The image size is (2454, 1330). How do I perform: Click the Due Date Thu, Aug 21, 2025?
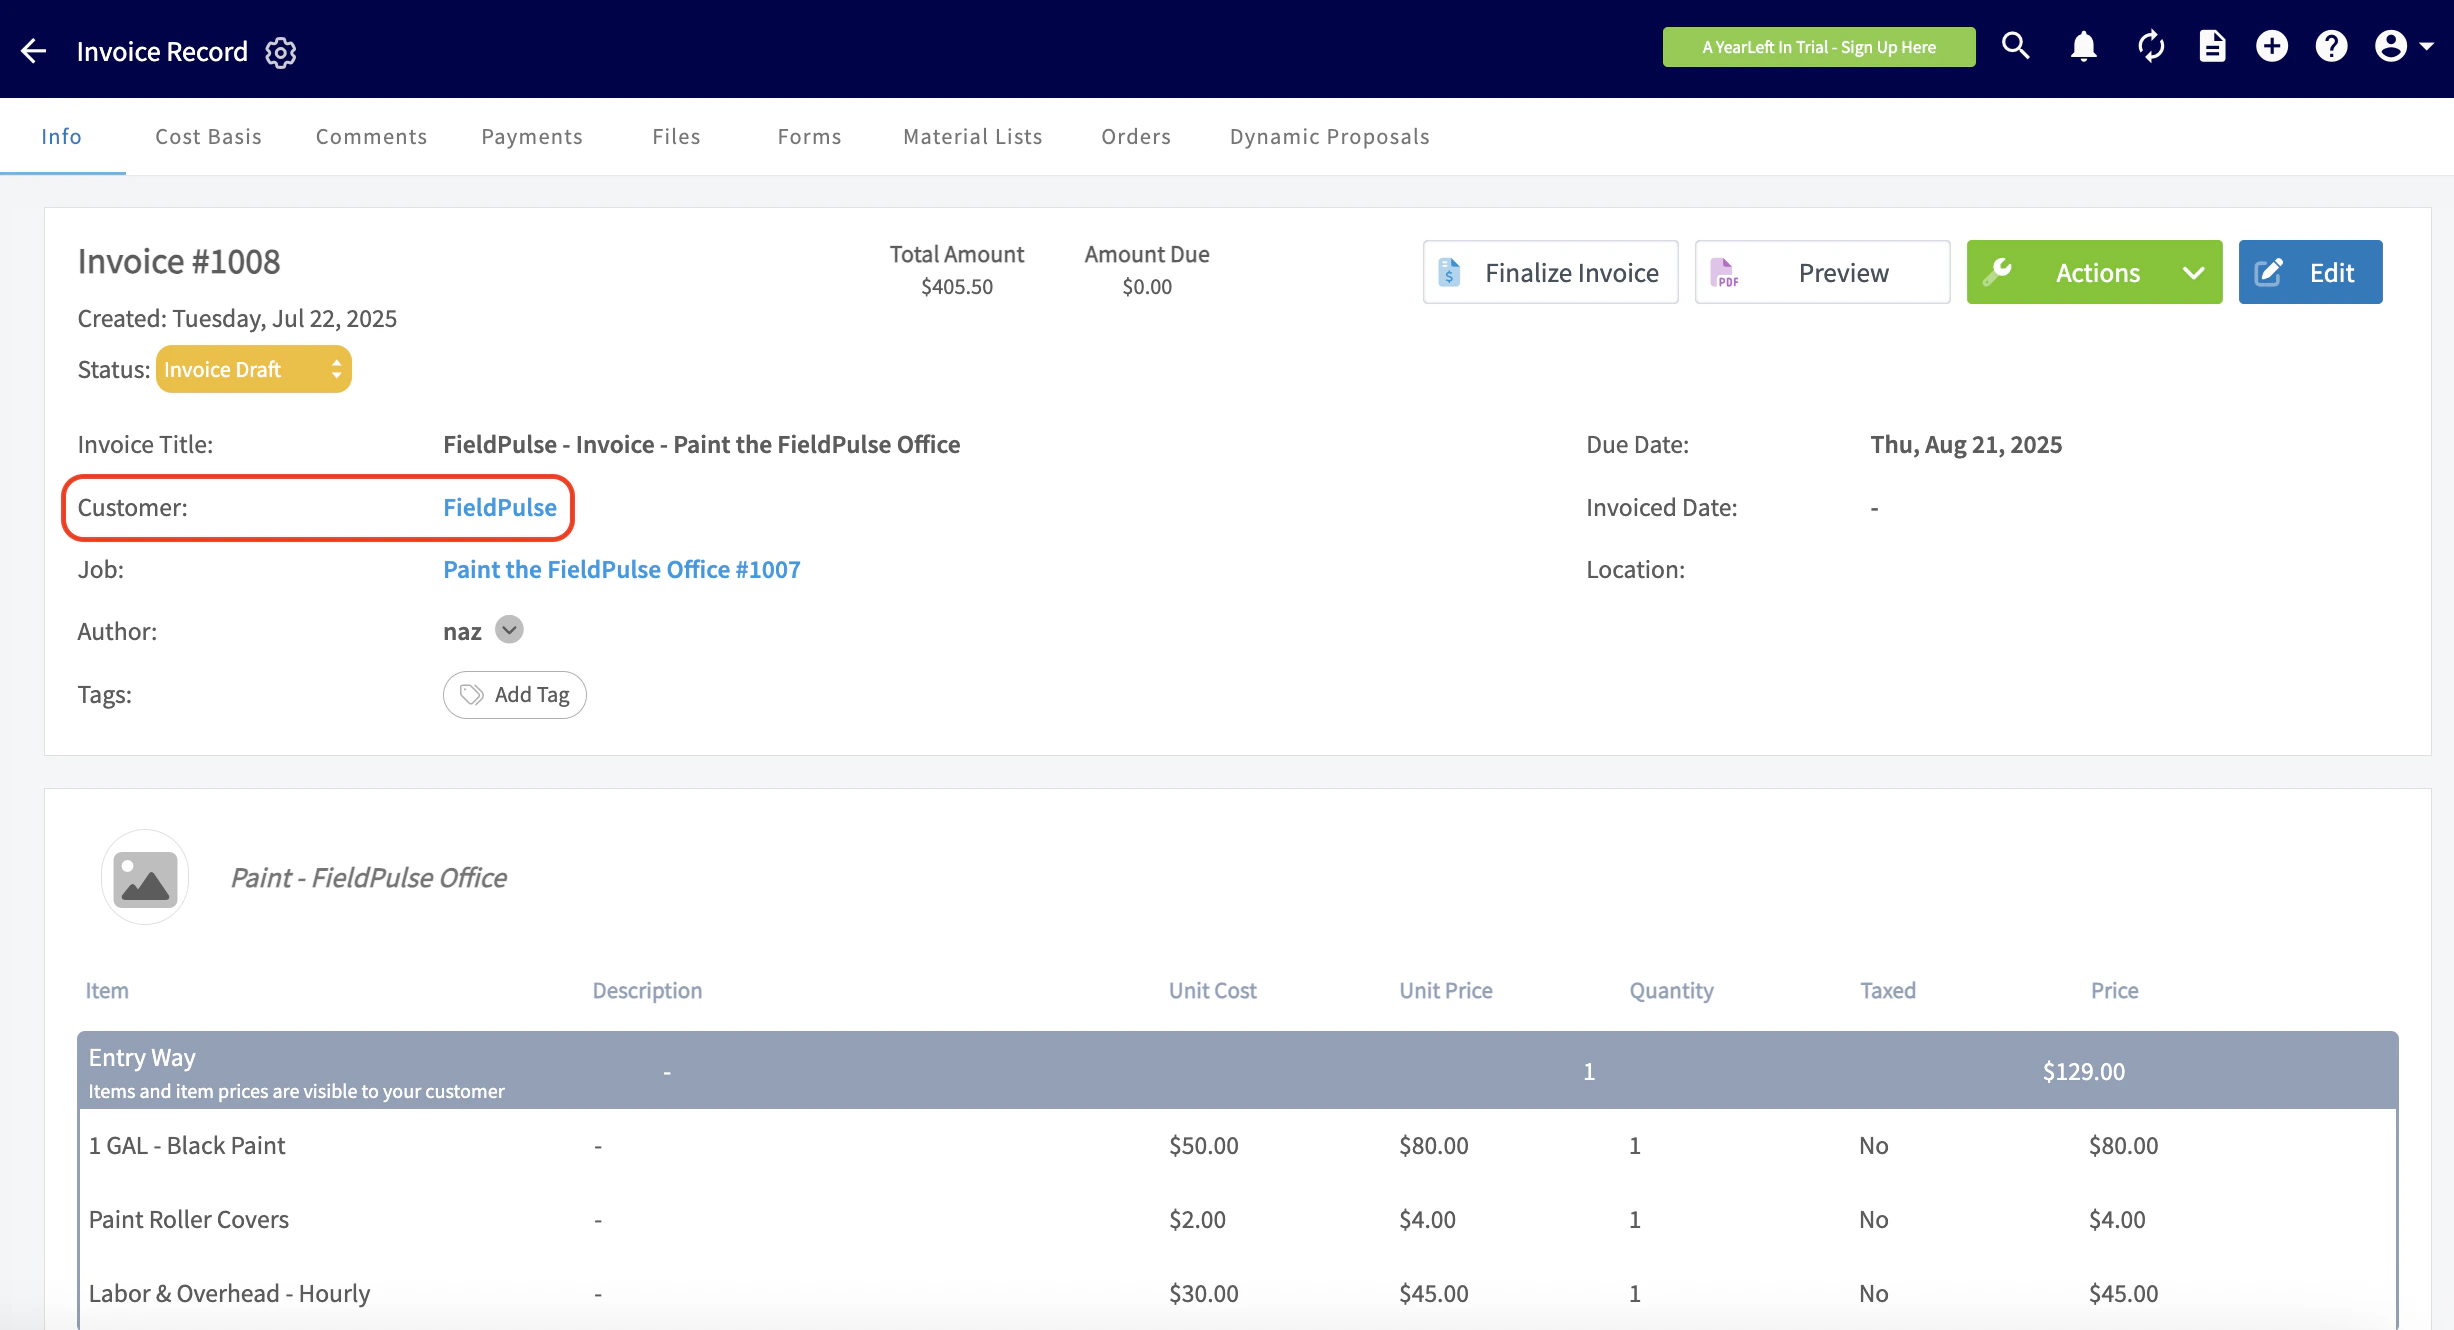point(1966,444)
